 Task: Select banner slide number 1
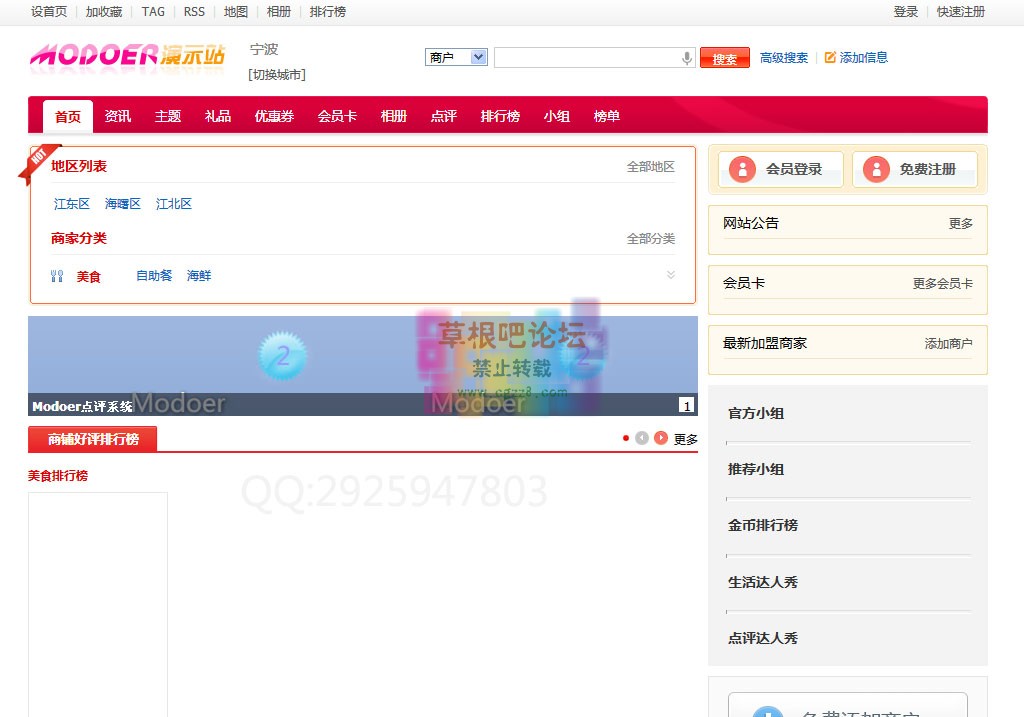pos(686,405)
